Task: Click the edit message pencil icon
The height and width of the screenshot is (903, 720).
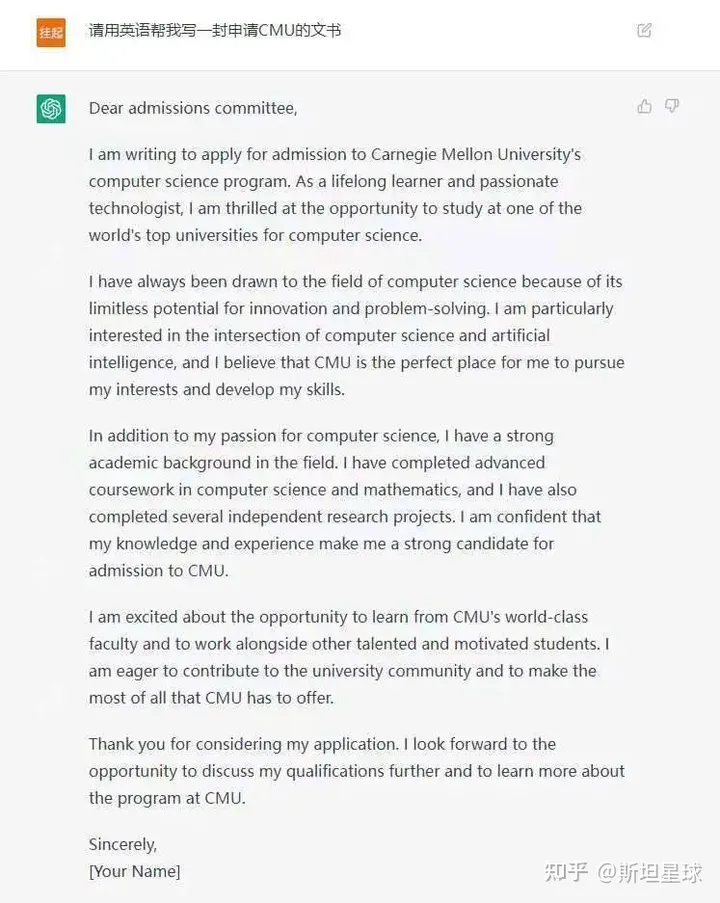Action: (x=644, y=30)
